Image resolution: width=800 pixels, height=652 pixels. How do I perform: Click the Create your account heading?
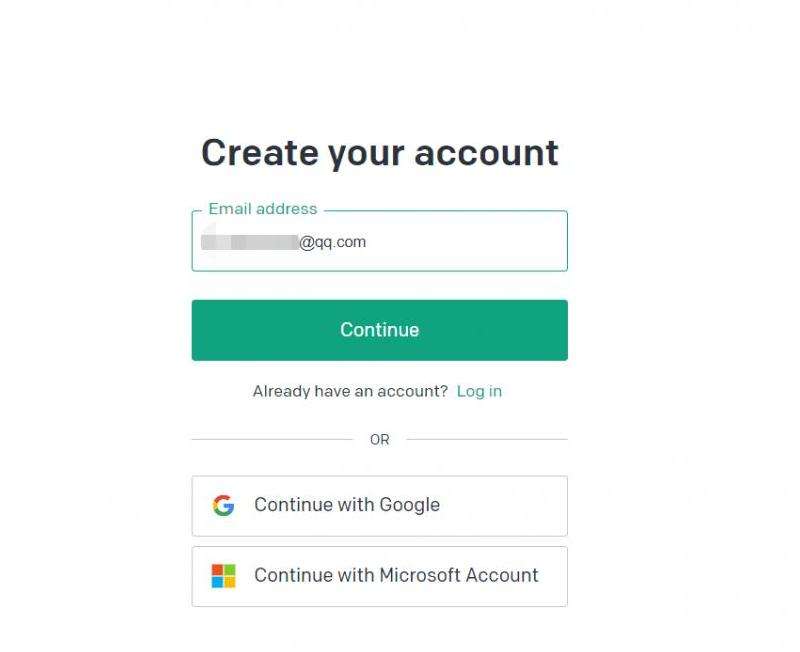pos(380,153)
